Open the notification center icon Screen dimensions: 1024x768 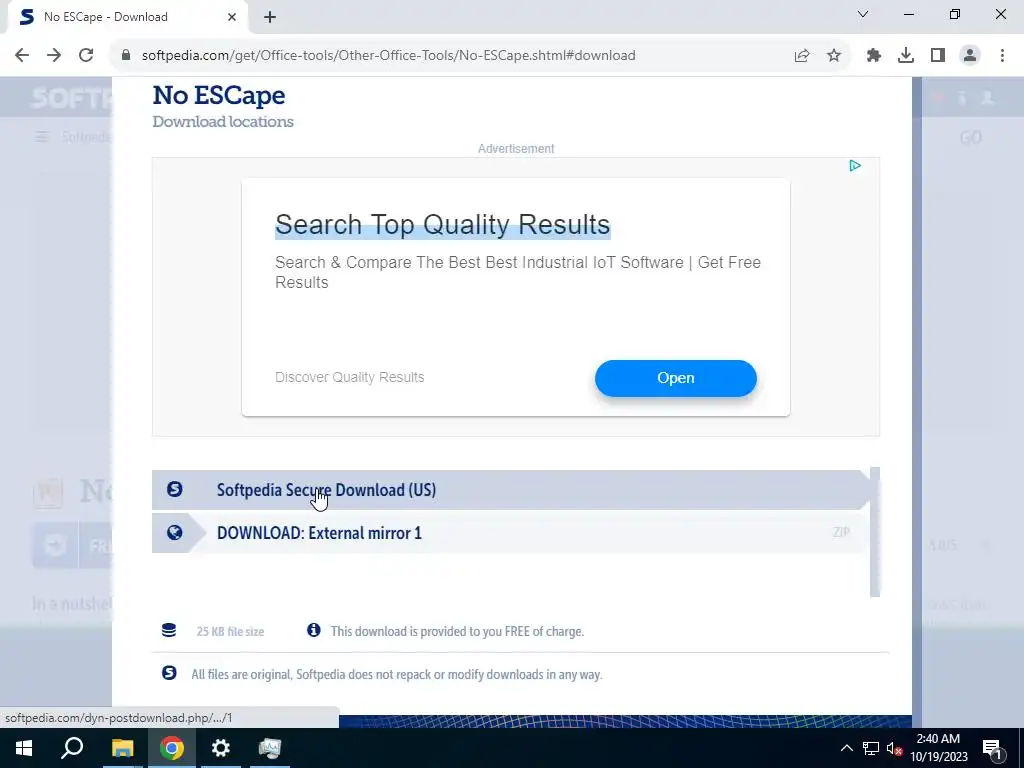[x=992, y=748]
